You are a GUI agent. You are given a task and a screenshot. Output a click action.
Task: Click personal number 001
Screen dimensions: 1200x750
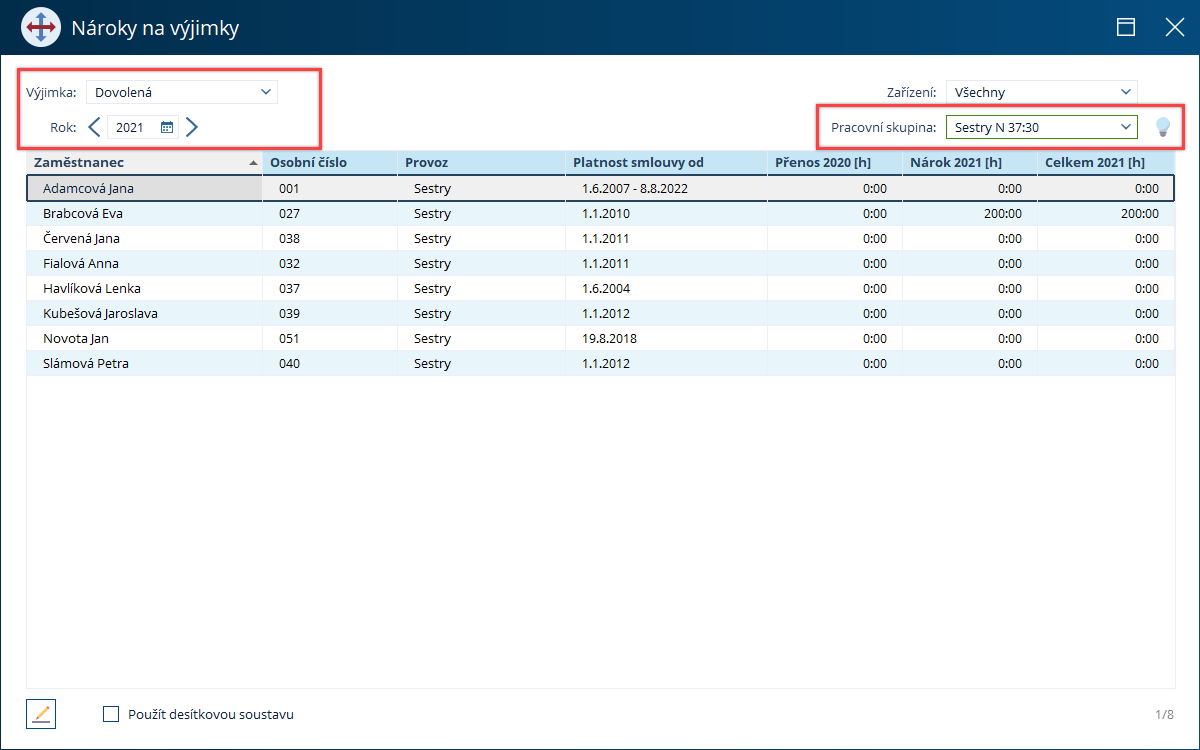pyautogui.click(x=289, y=188)
